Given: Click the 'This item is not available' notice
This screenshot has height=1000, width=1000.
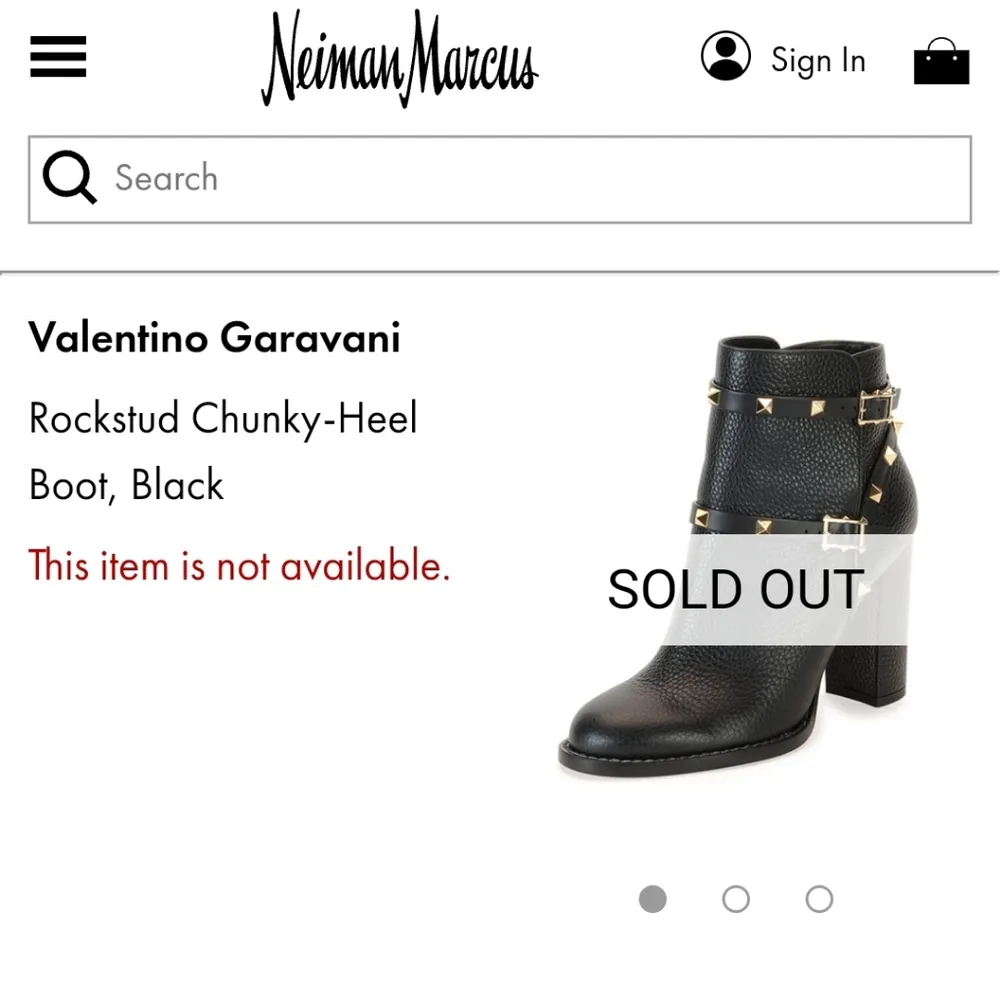Looking at the screenshot, I should 239,566.
